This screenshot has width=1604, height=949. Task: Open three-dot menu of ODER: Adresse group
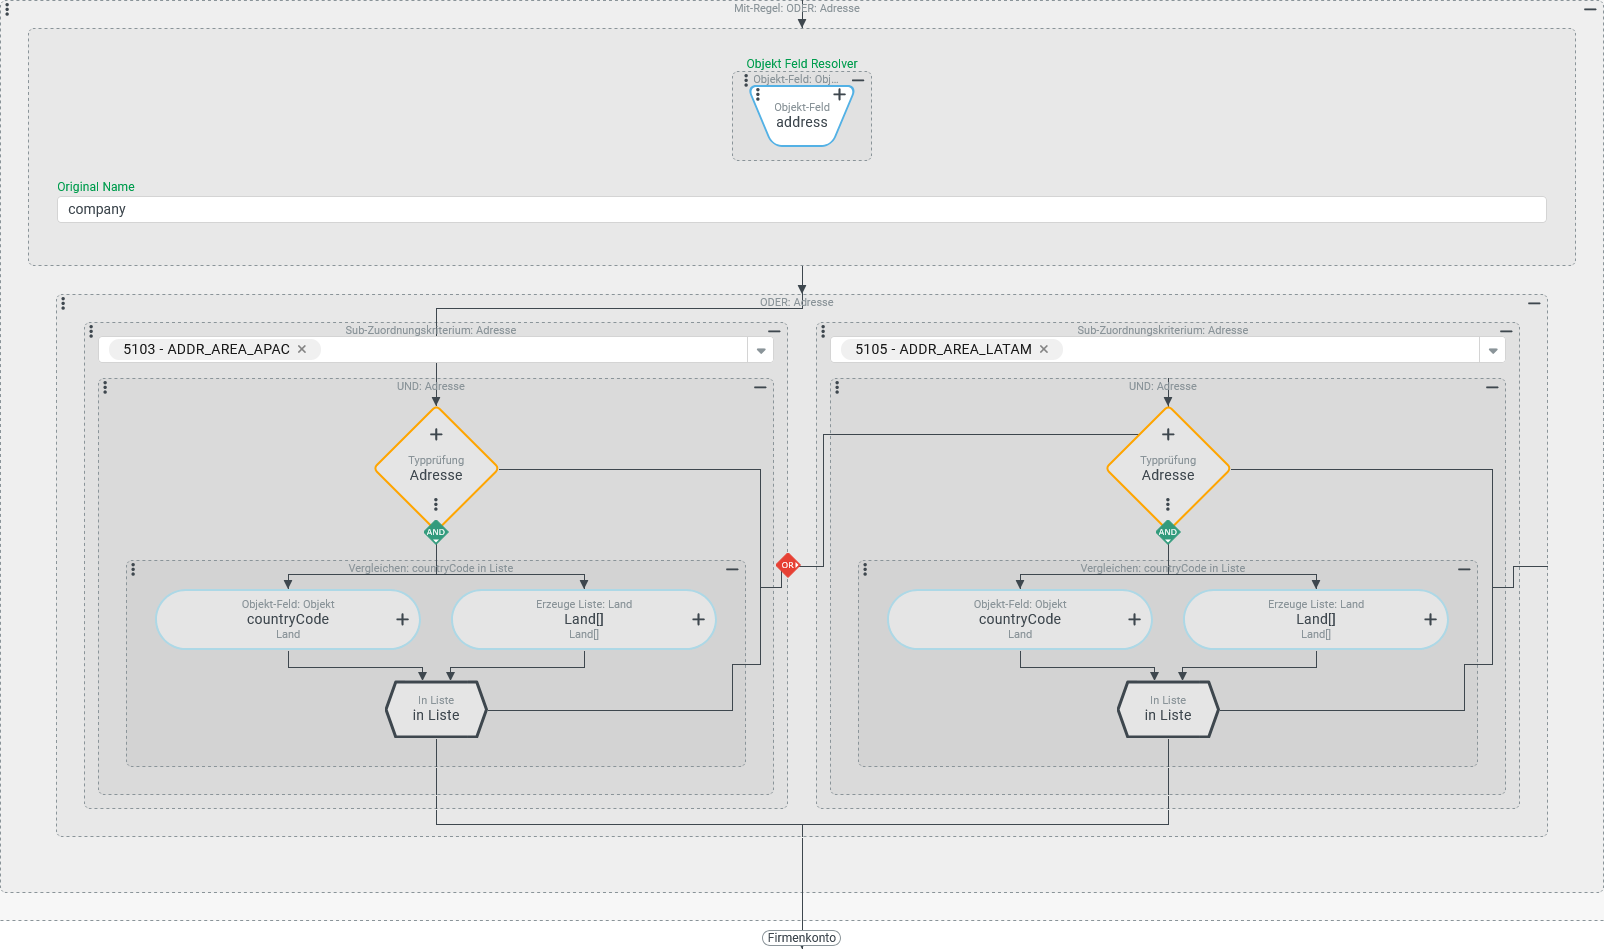pos(63,303)
